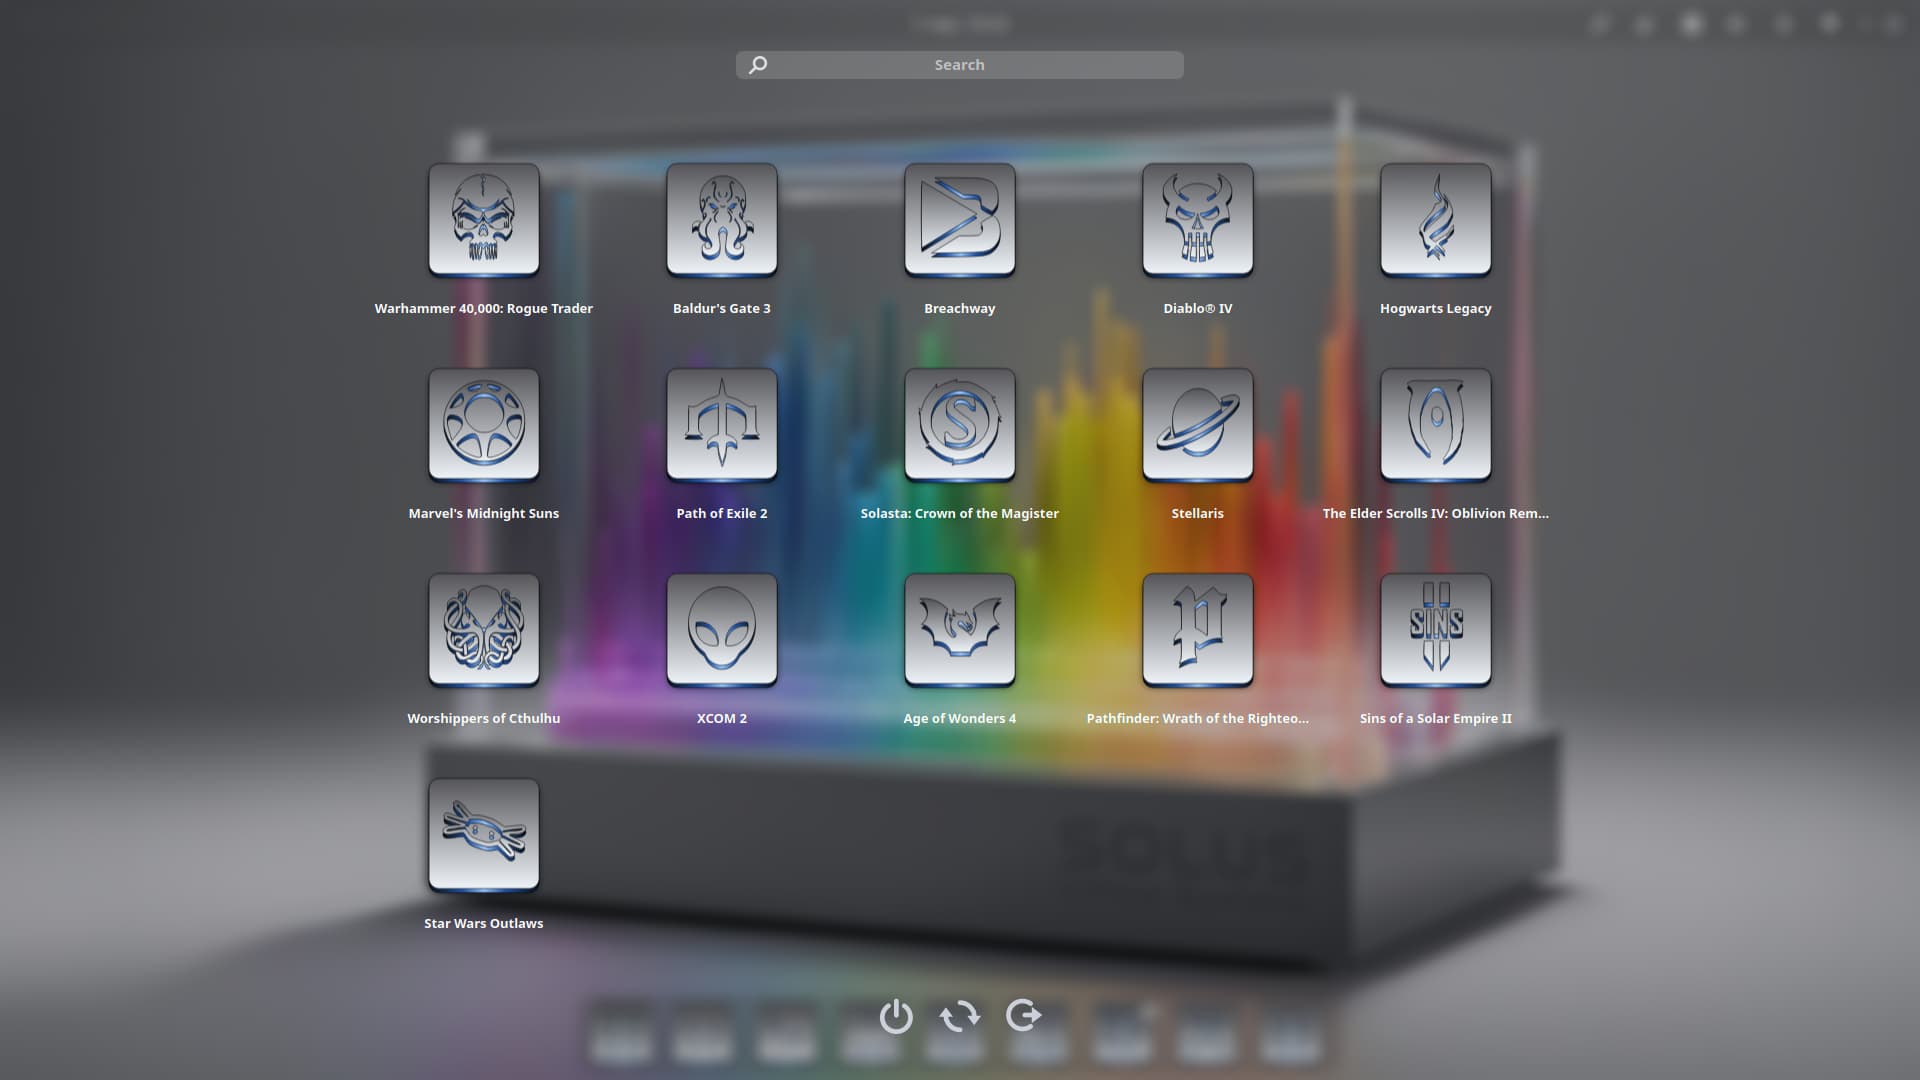The image size is (1920, 1080).
Task: Launch Warhammer 40,000: Rogue Trader skull icon
Action: click(484, 220)
